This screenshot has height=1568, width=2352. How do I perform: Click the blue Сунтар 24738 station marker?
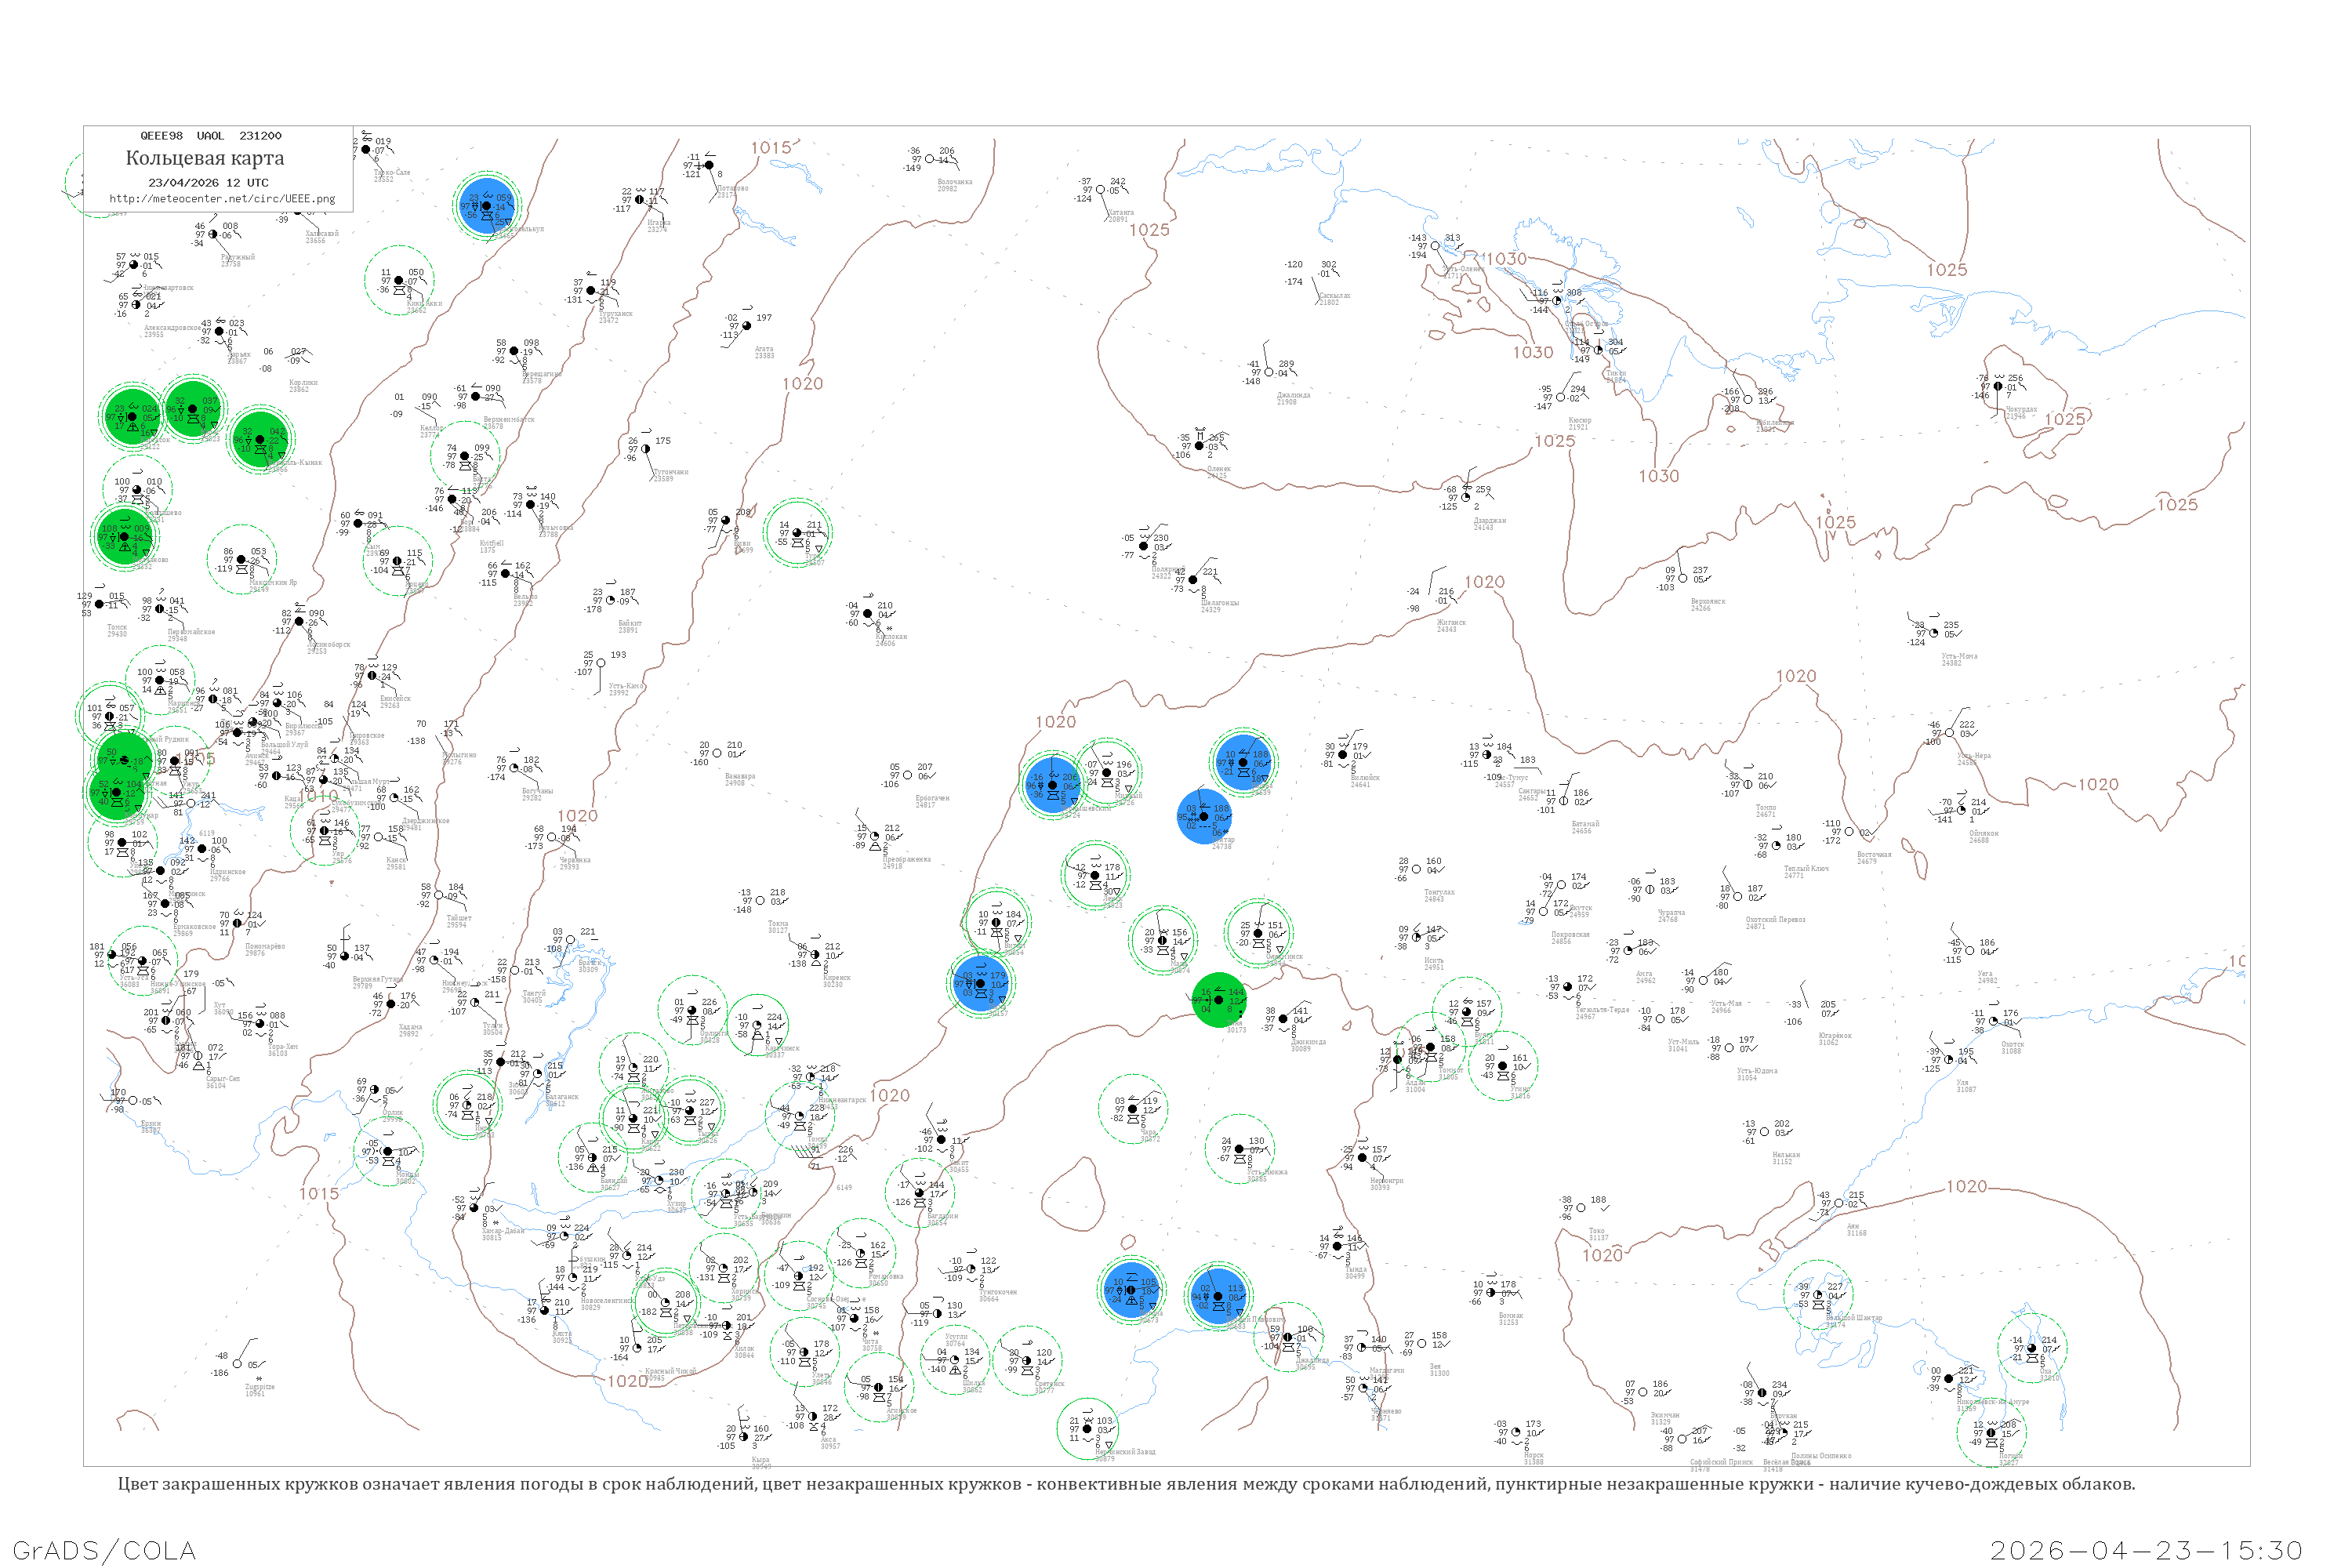pos(1203,816)
